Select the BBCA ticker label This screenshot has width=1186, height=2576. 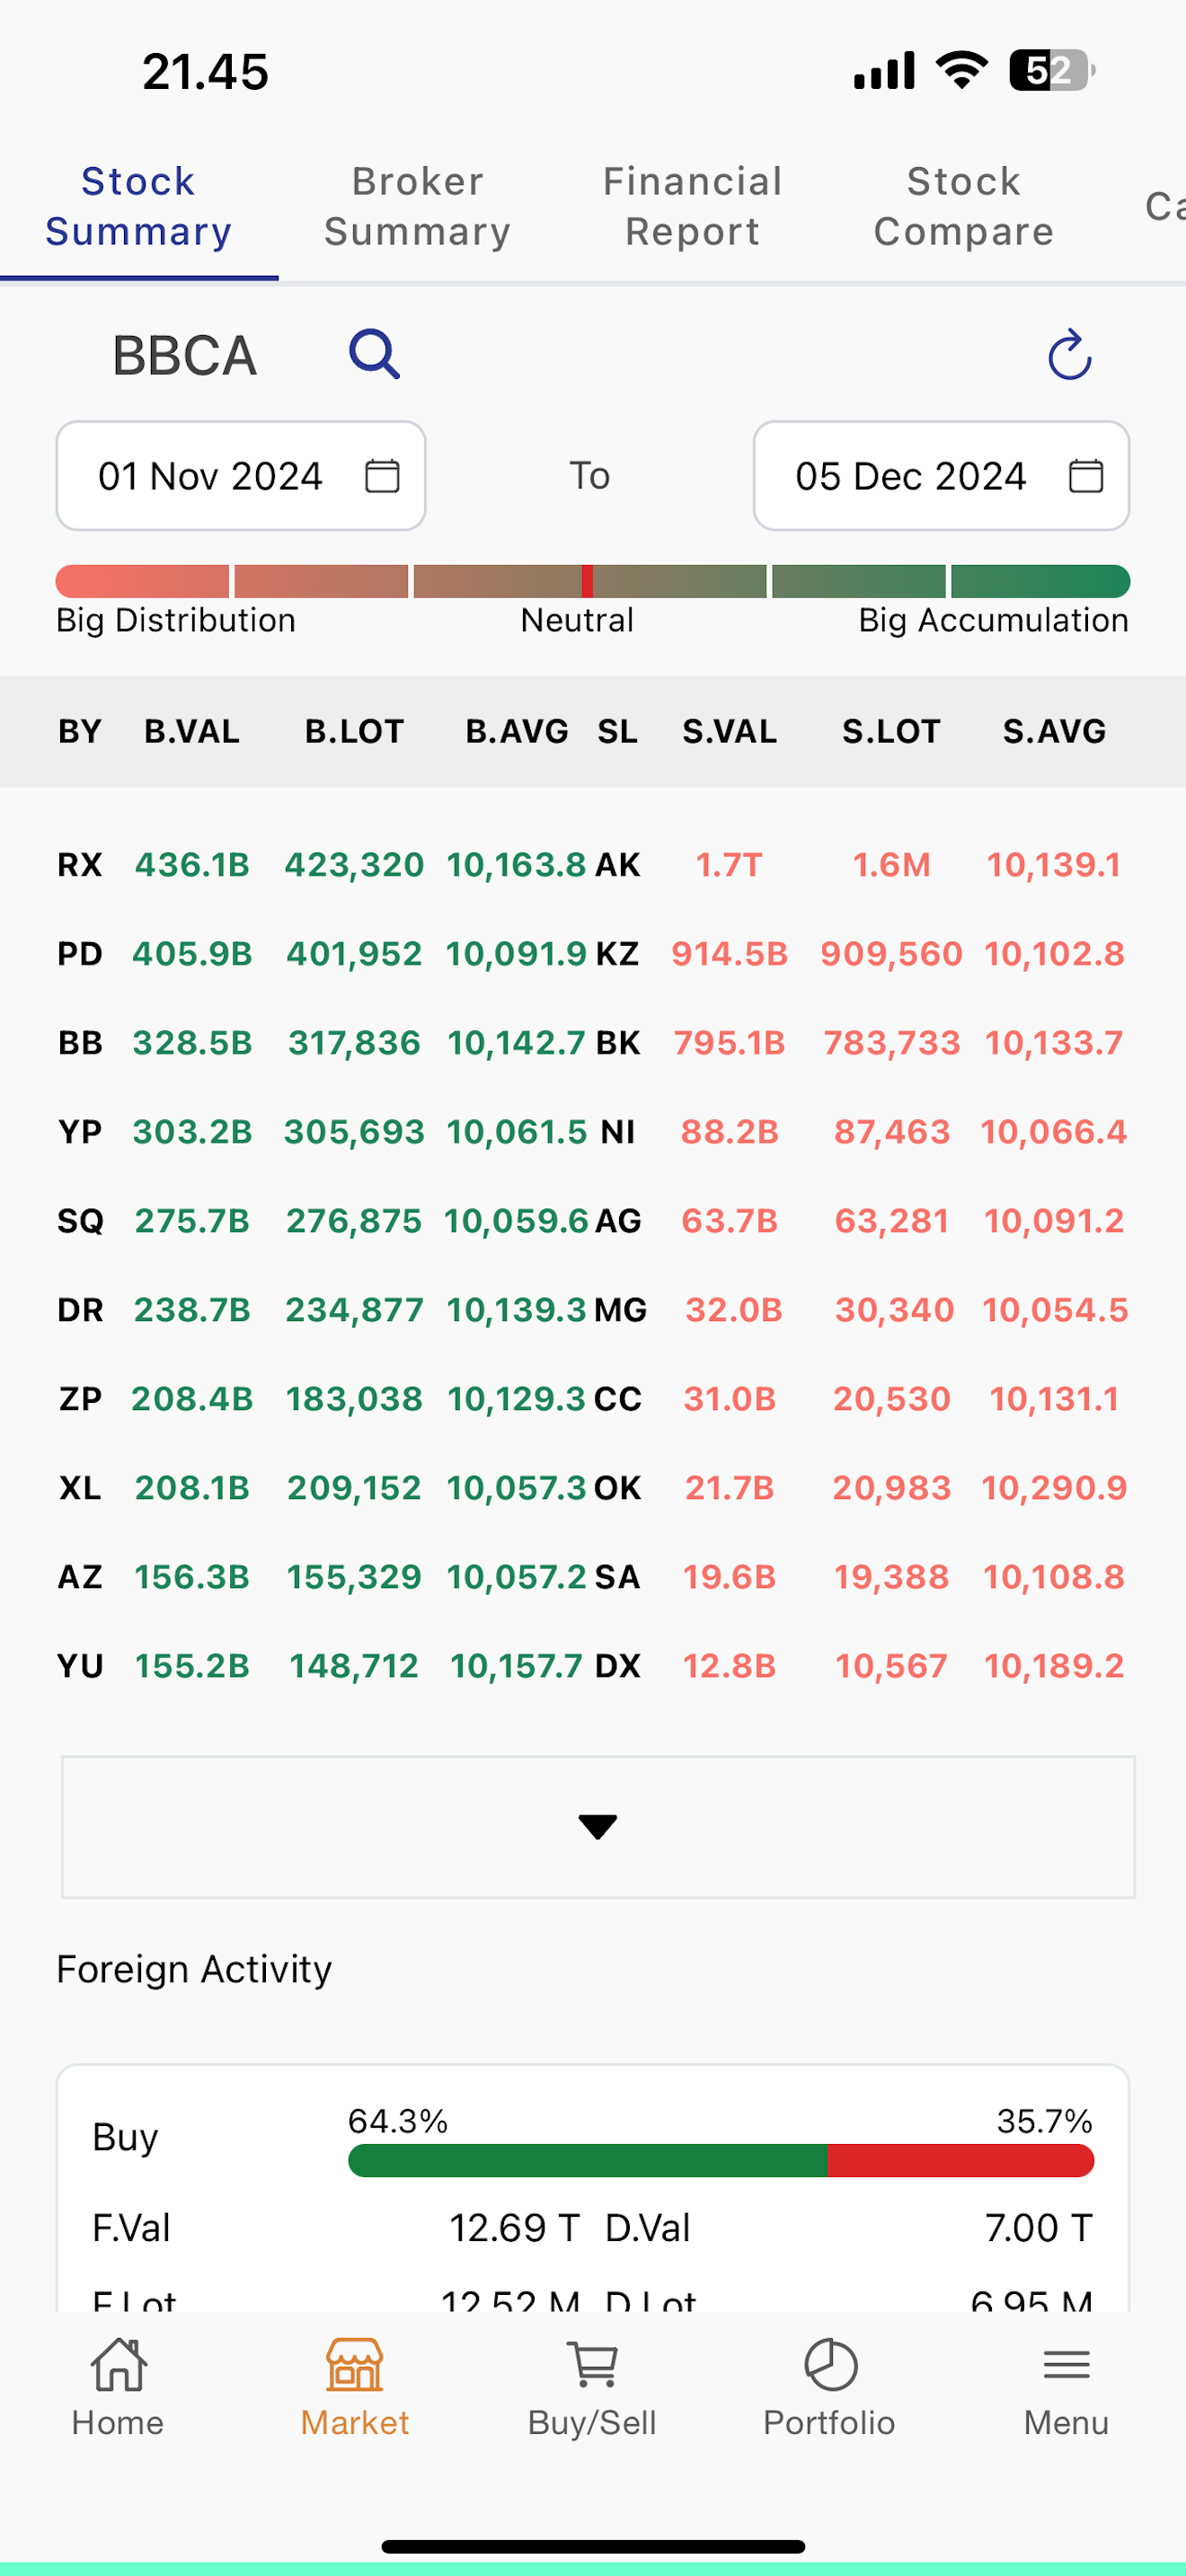[x=185, y=356]
